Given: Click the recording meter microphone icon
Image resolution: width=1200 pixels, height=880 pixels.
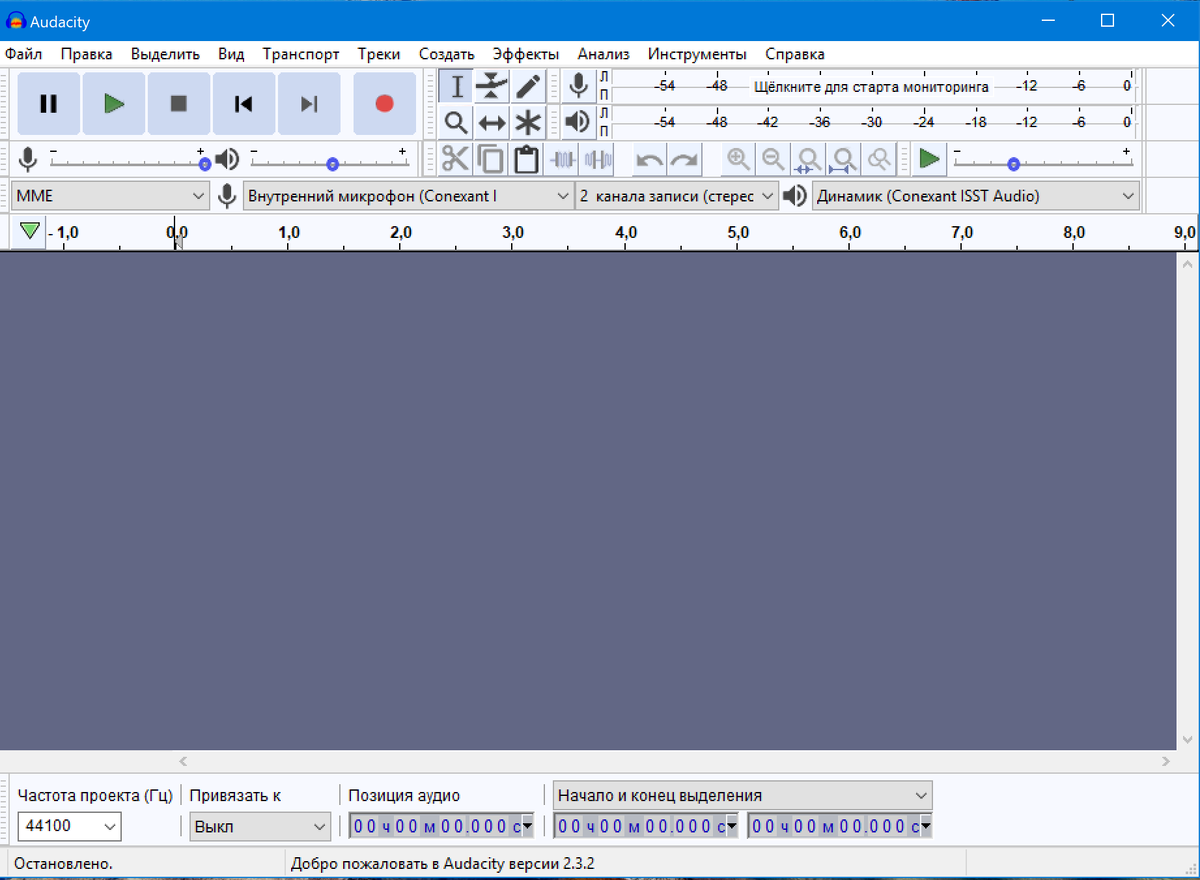Looking at the screenshot, I should point(578,87).
